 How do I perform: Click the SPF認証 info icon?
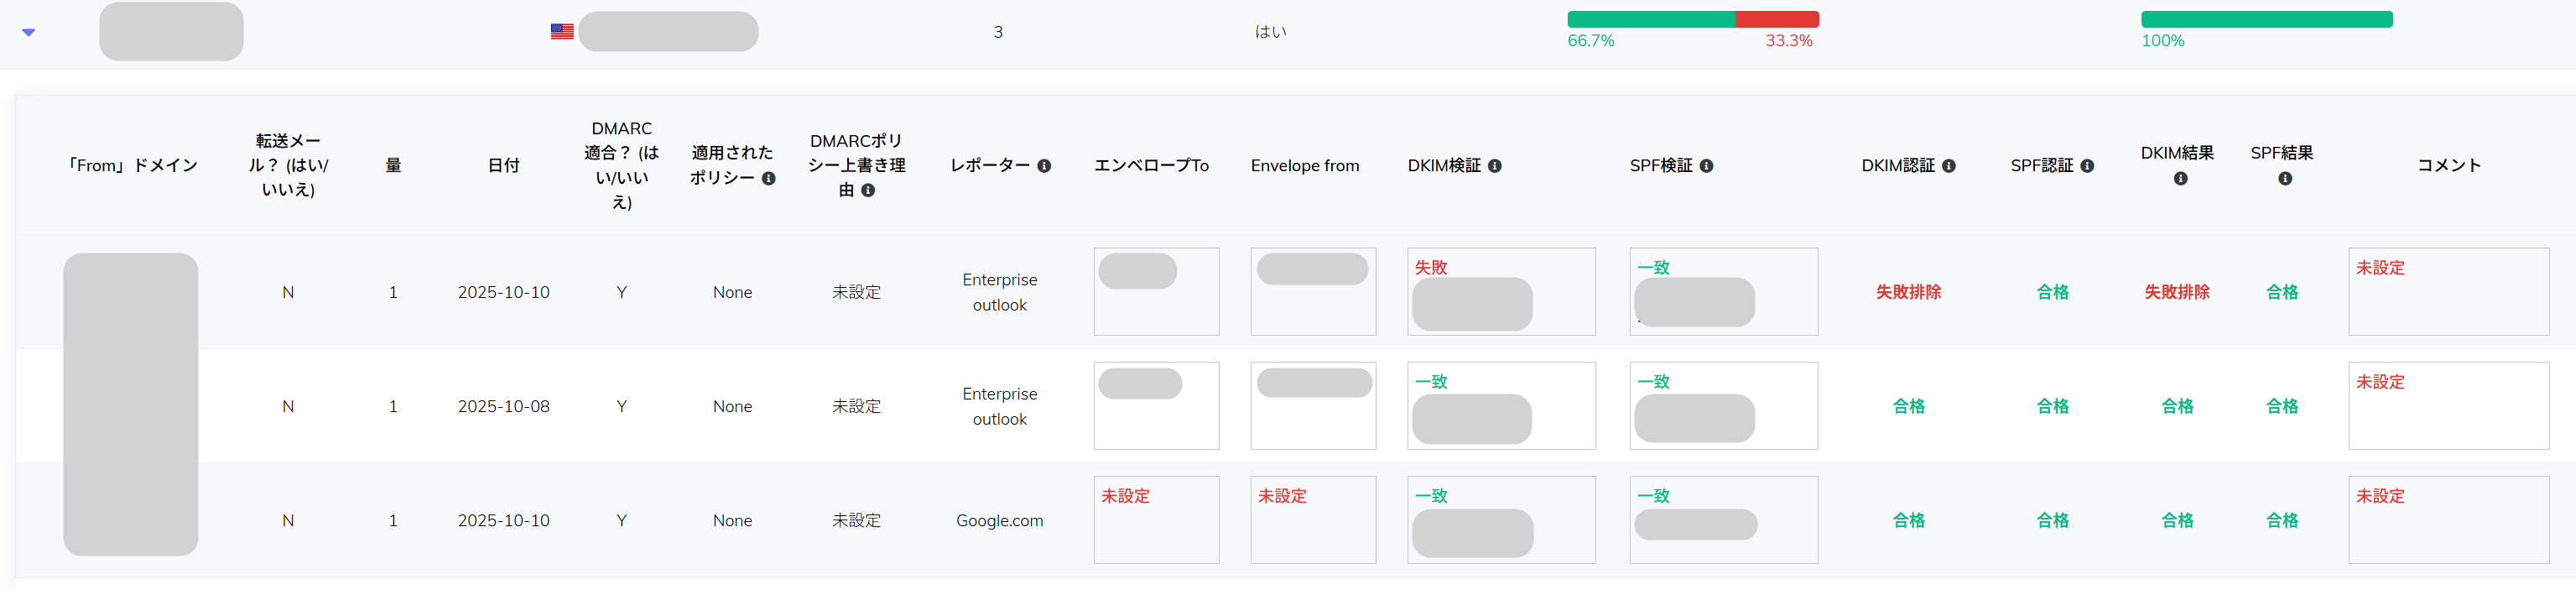click(2087, 166)
